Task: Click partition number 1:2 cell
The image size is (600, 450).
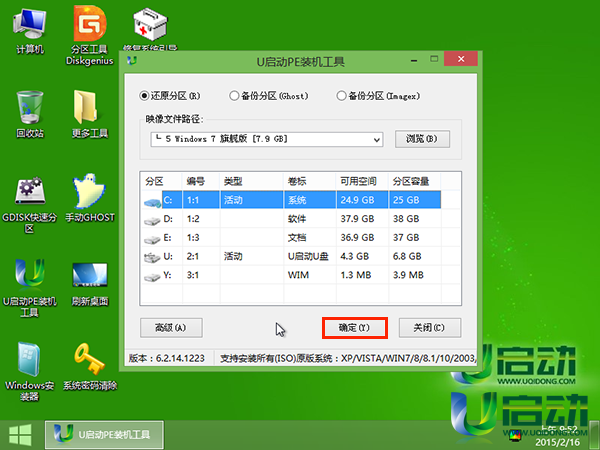Action: pos(201,218)
